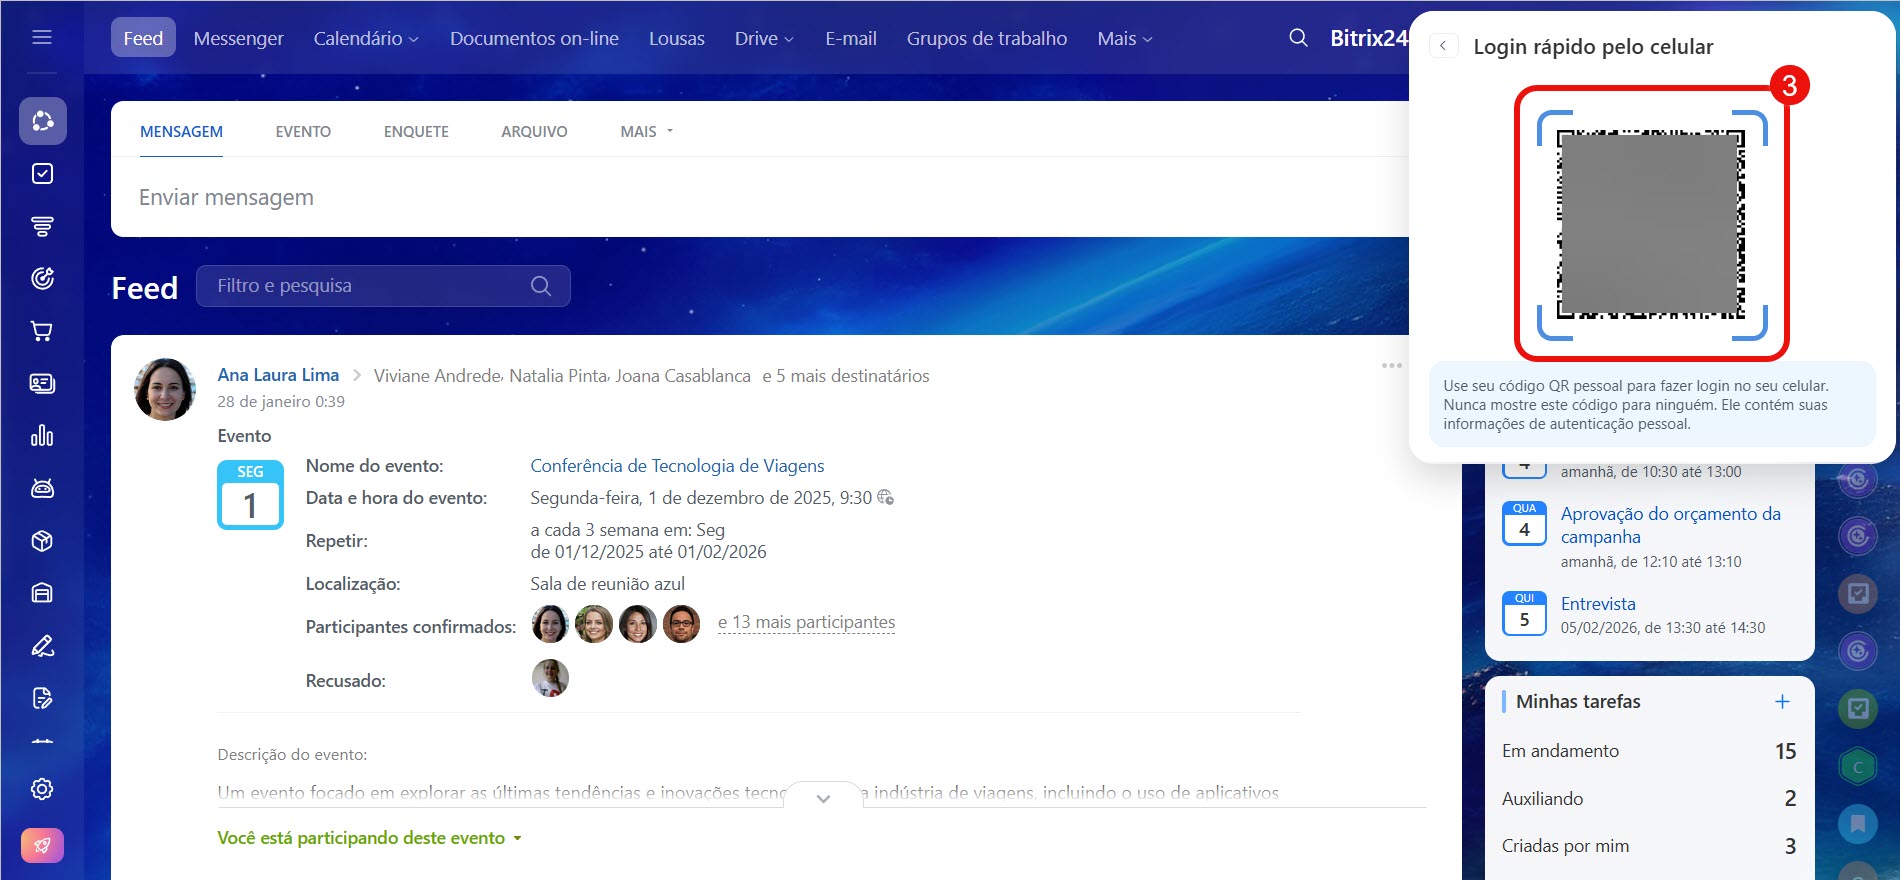The image size is (1900, 880).
Task: Click the rocket icon at the sidebar bottom
Action: 42,845
